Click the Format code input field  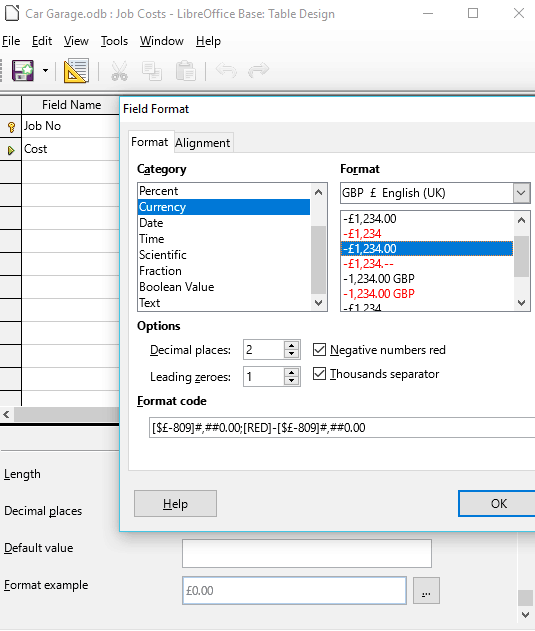point(342,427)
